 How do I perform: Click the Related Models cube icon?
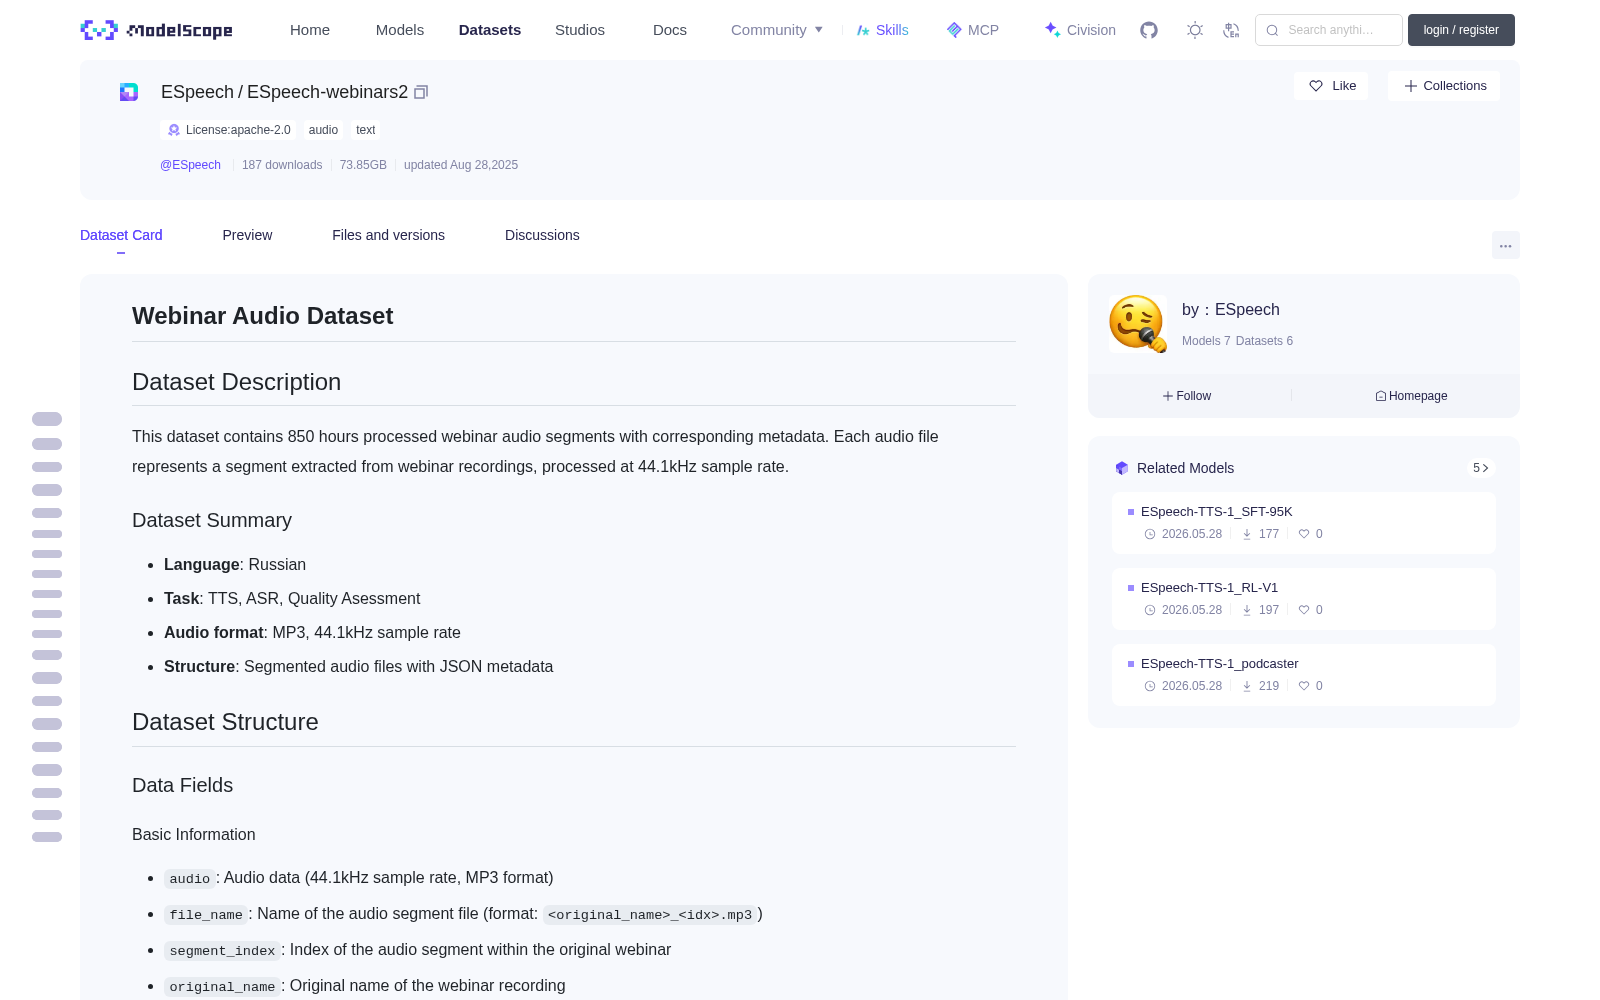point(1122,468)
